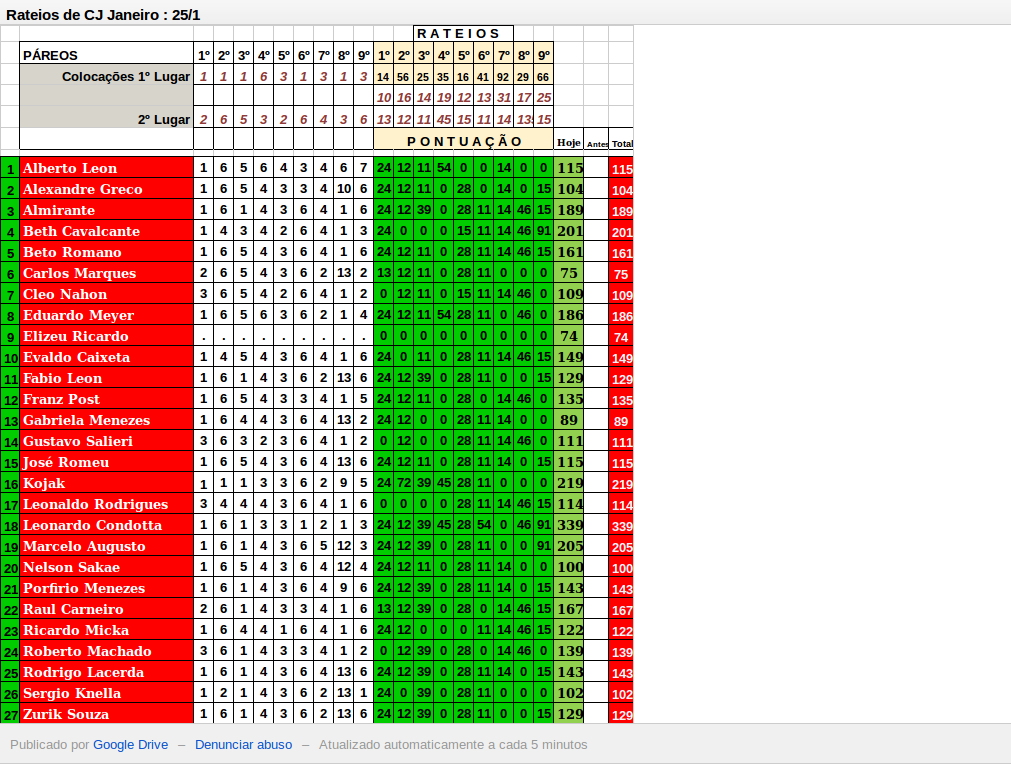This screenshot has height=764, width=1011.
Task: Click the Rodrigo Lacerda name cell
Action: click(x=106, y=672)
